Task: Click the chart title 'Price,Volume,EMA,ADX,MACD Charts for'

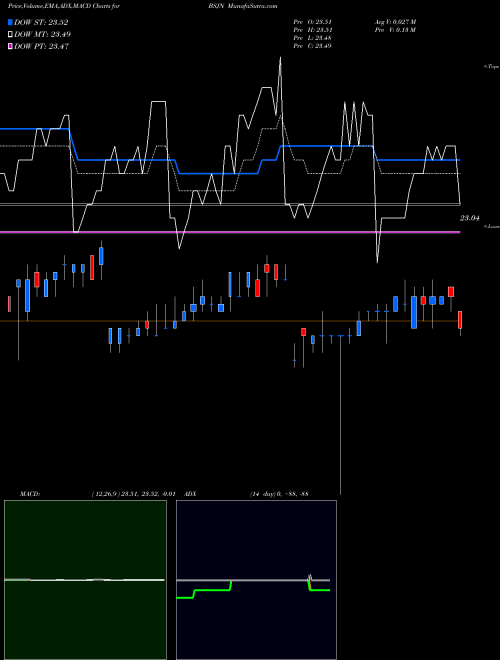Action: coord(64,6)
